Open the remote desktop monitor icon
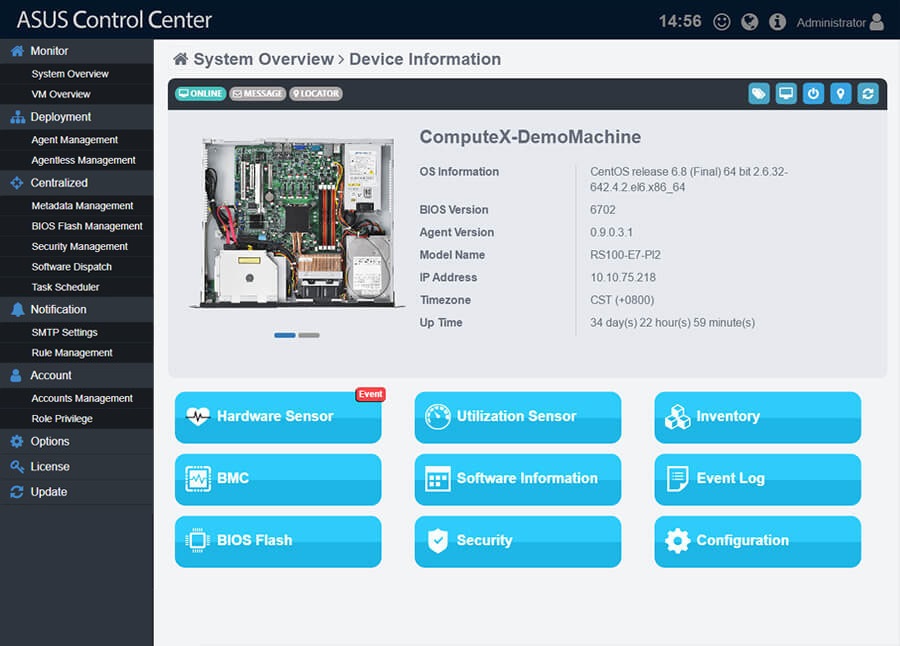The width and height of the screenshot is (900, 646). click(x=786, y=93)
